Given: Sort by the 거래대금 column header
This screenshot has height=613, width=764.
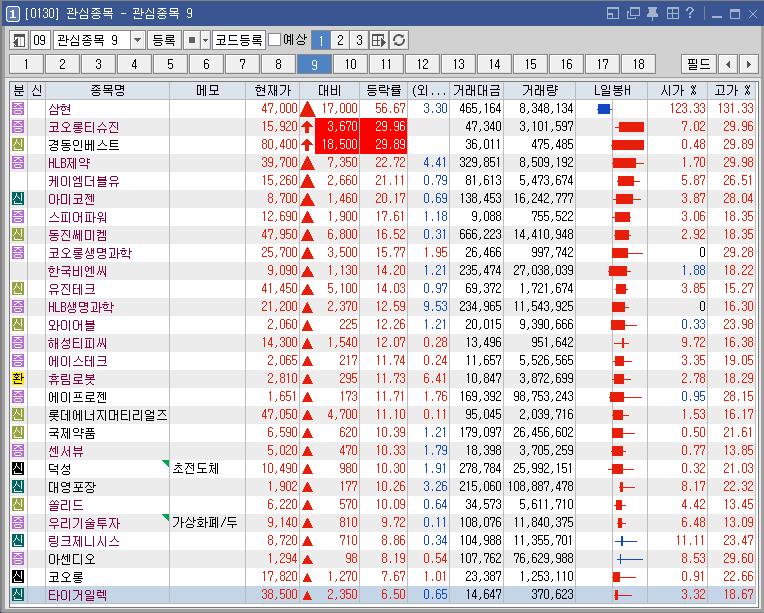Looking at the screenshot, I should [x=477, y=90].
